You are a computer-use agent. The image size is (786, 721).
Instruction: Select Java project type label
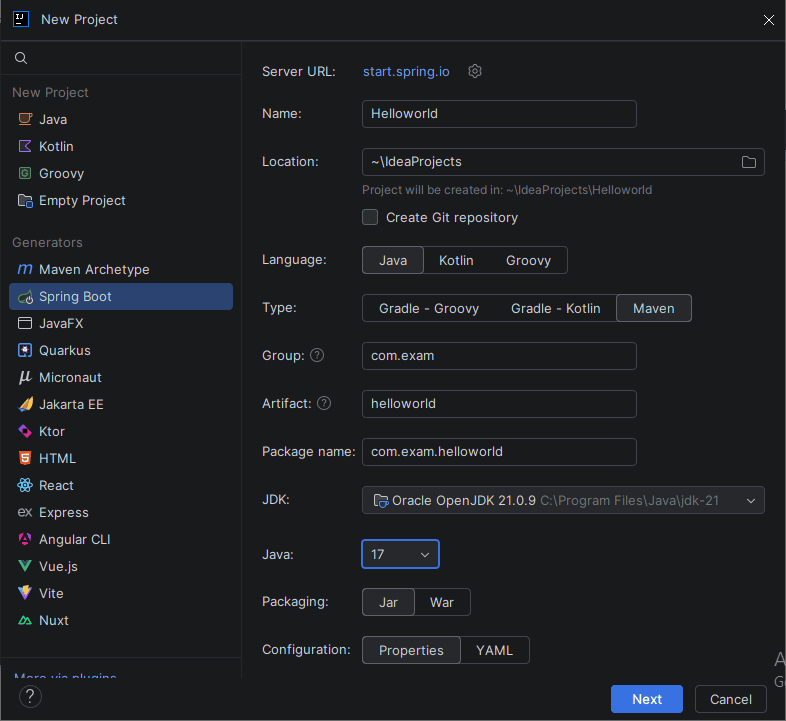pyautogui.click(x=53, y=119)
